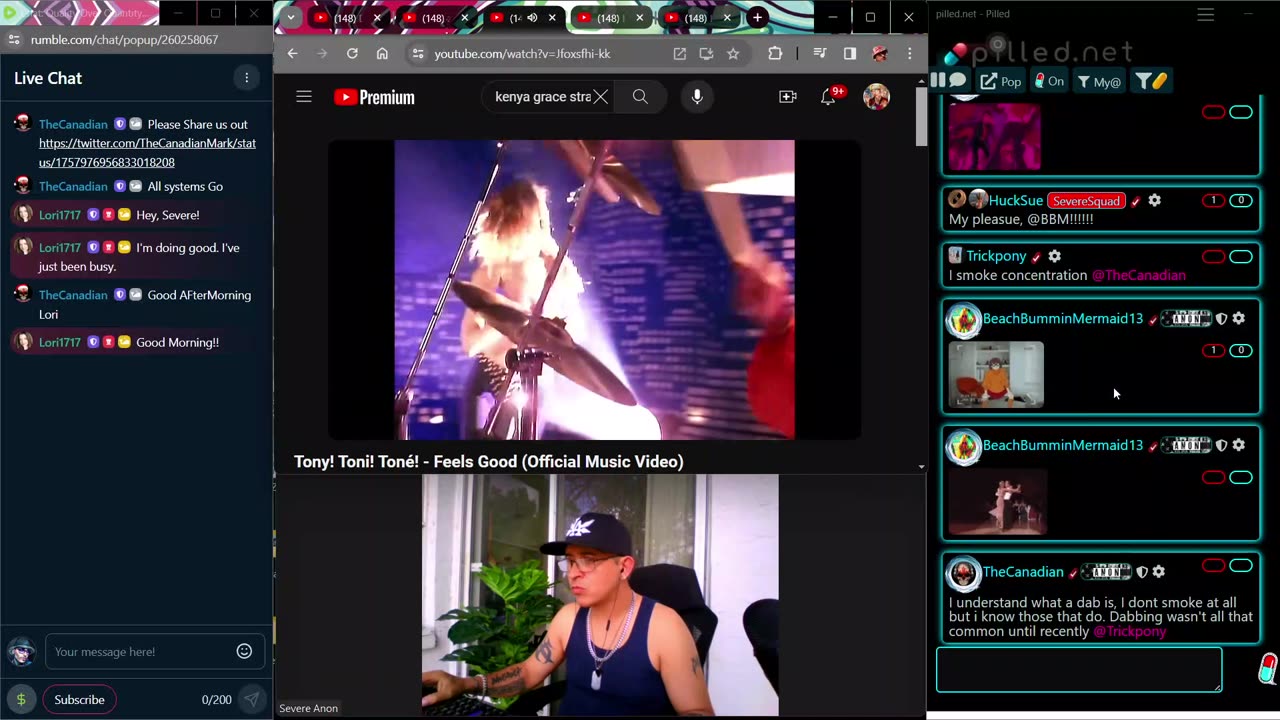Toggle the pill filter button
The width and height of the screenshot is (1280, 720).
[1151, 81]
